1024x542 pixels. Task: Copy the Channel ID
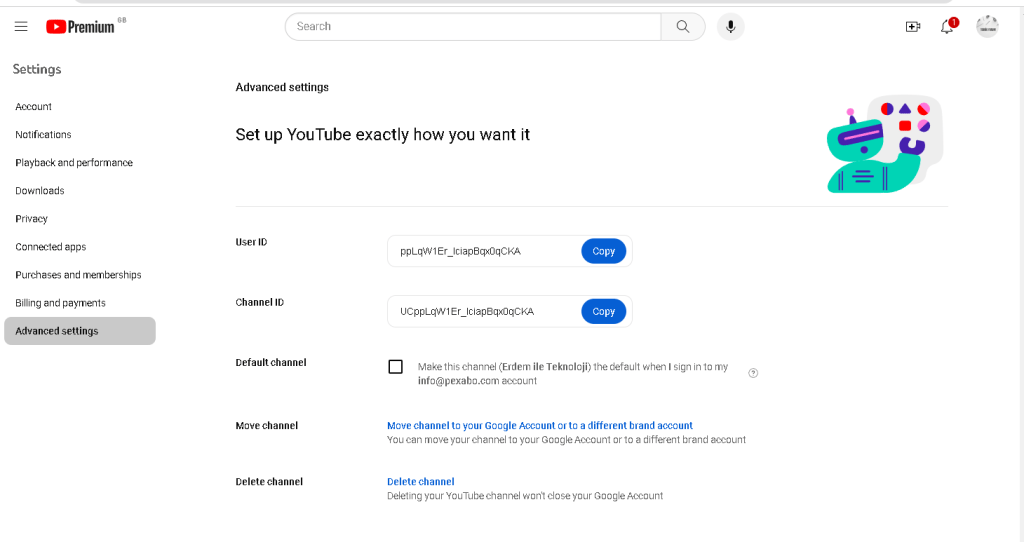click(x=603, y=311)
